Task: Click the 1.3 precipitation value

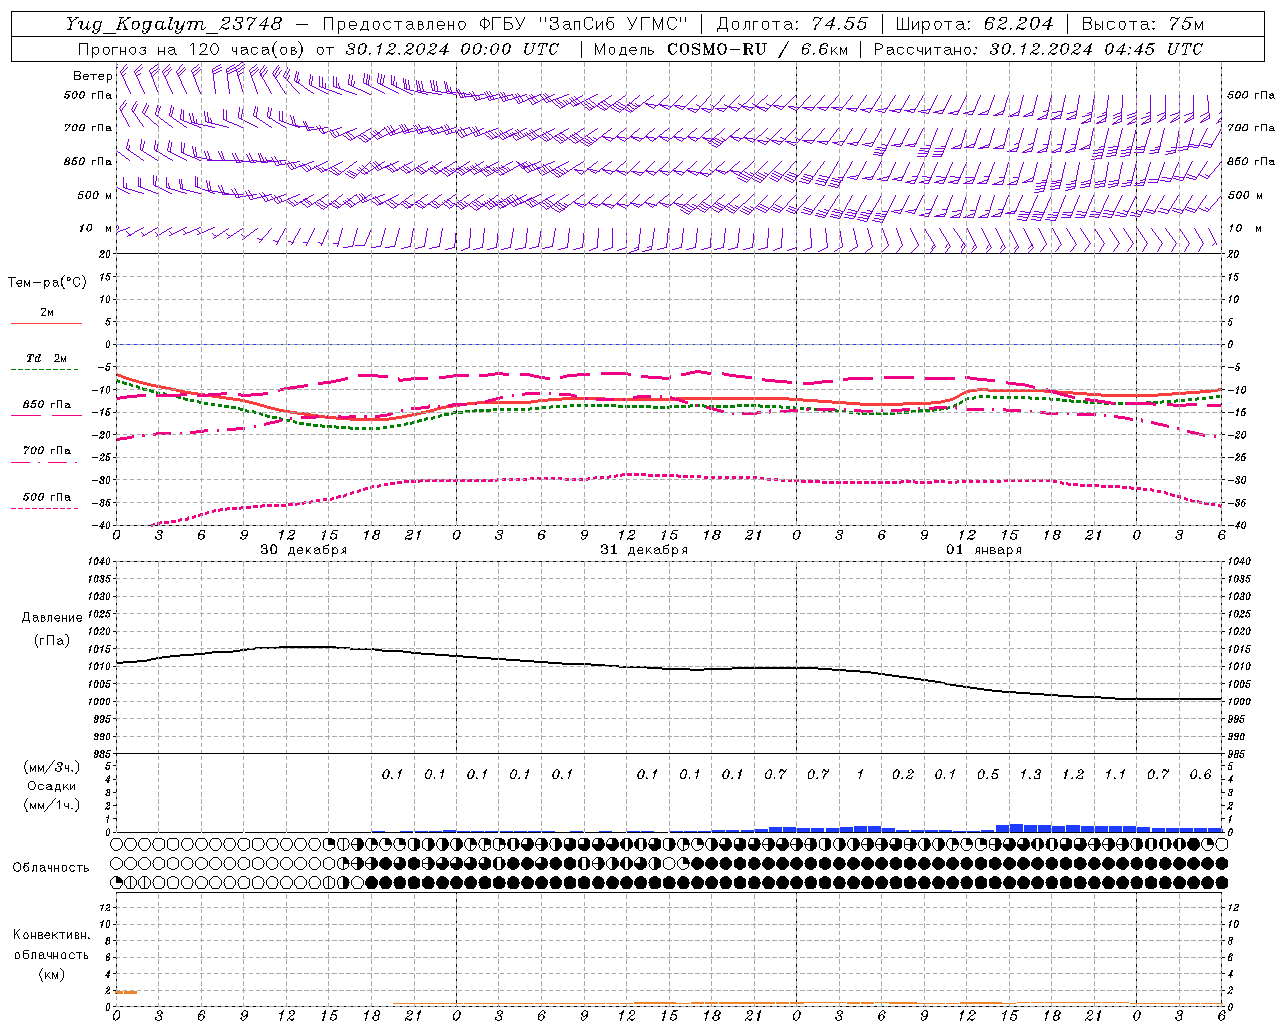Action: [x=1030, y=774]
